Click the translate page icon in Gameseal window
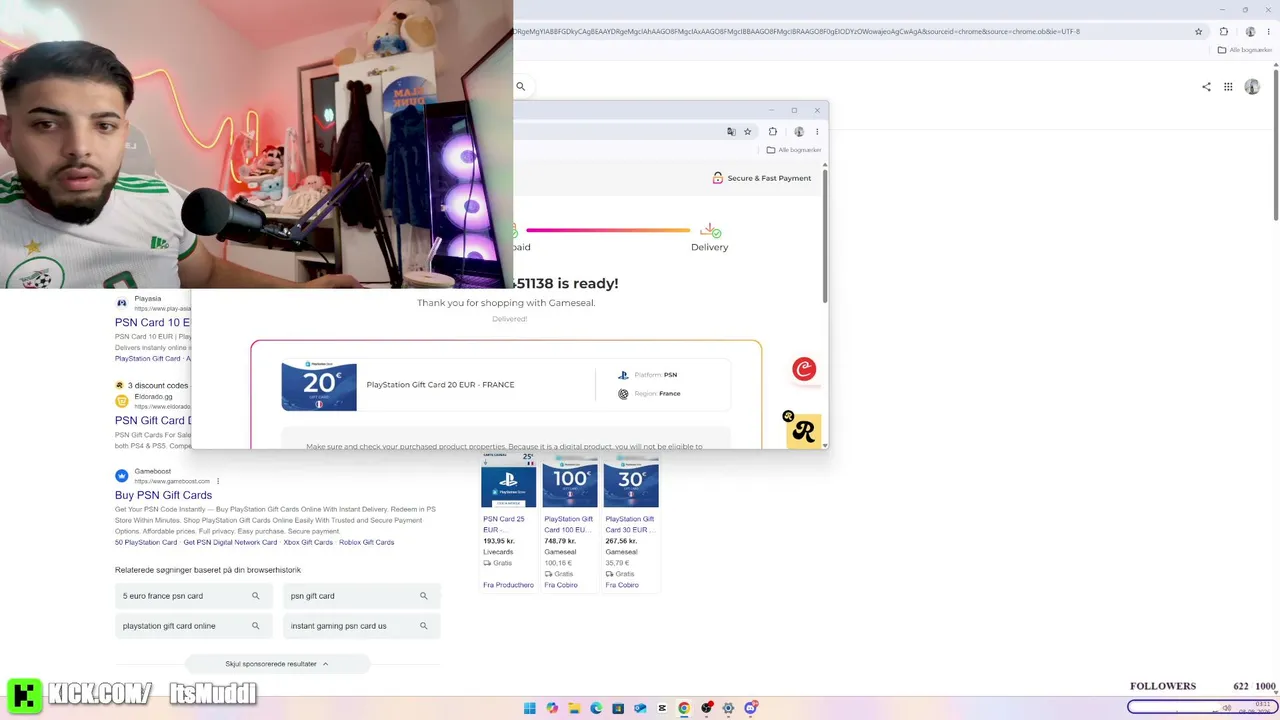The width and height of the screenshot is (1280, 720). [731, 131]
